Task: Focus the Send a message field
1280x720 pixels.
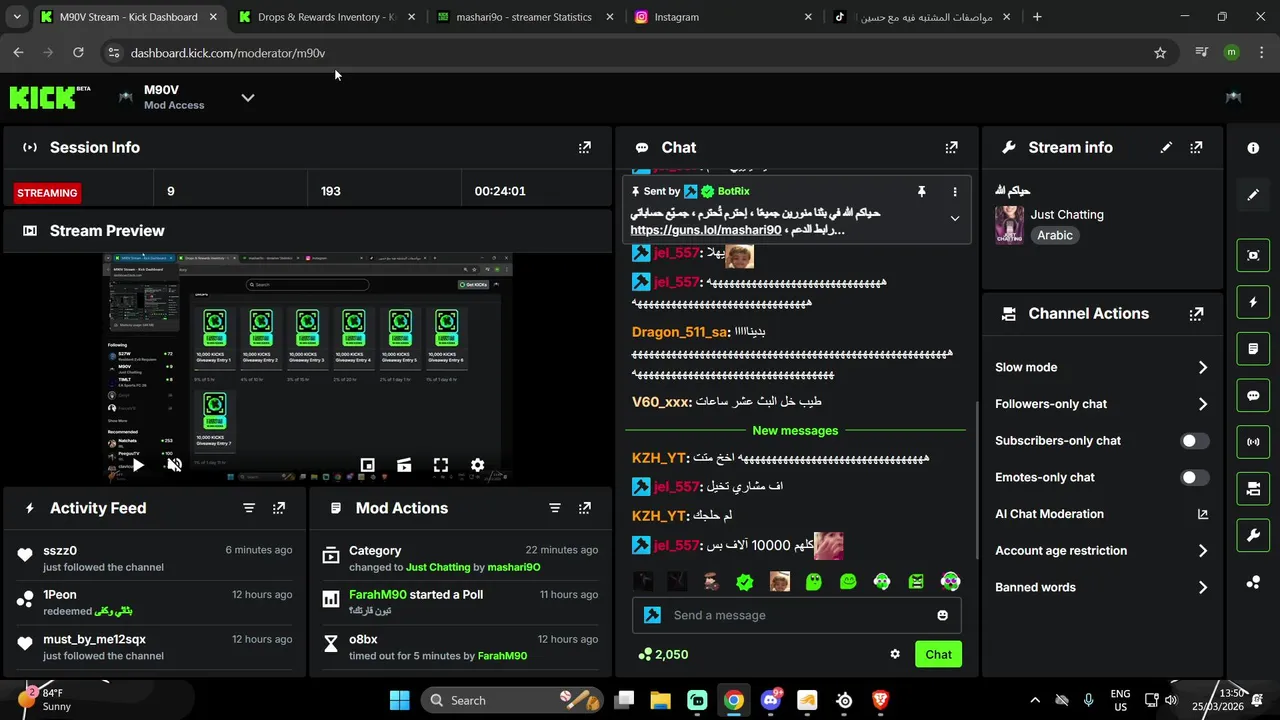Action: (x=796, y=615)
